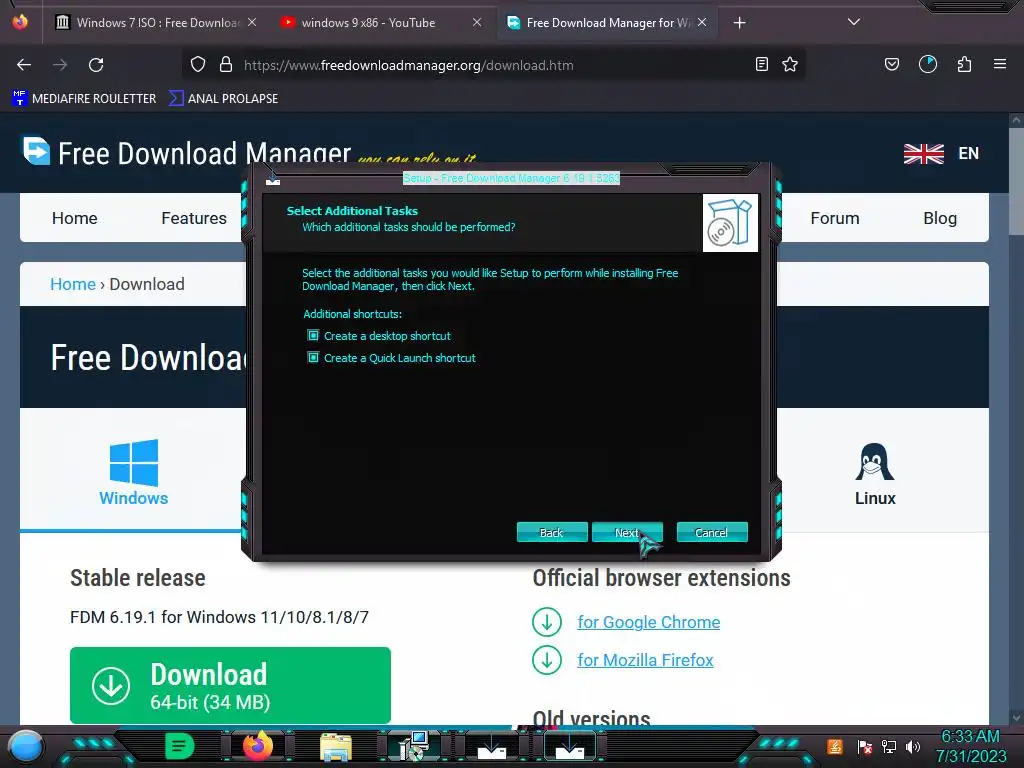Open the for Google Chrome extension link
1024x768 pixels.
click(x=648, y=622)
